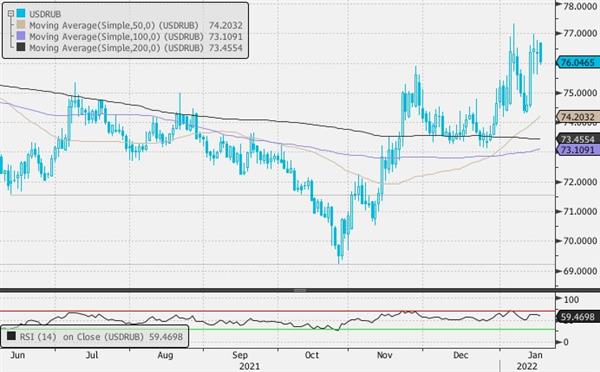The height and width of the screenshot is (372, 600).
Task: Select Moving Average(Simple,100,0) legend entry
Action: [116, 36]
